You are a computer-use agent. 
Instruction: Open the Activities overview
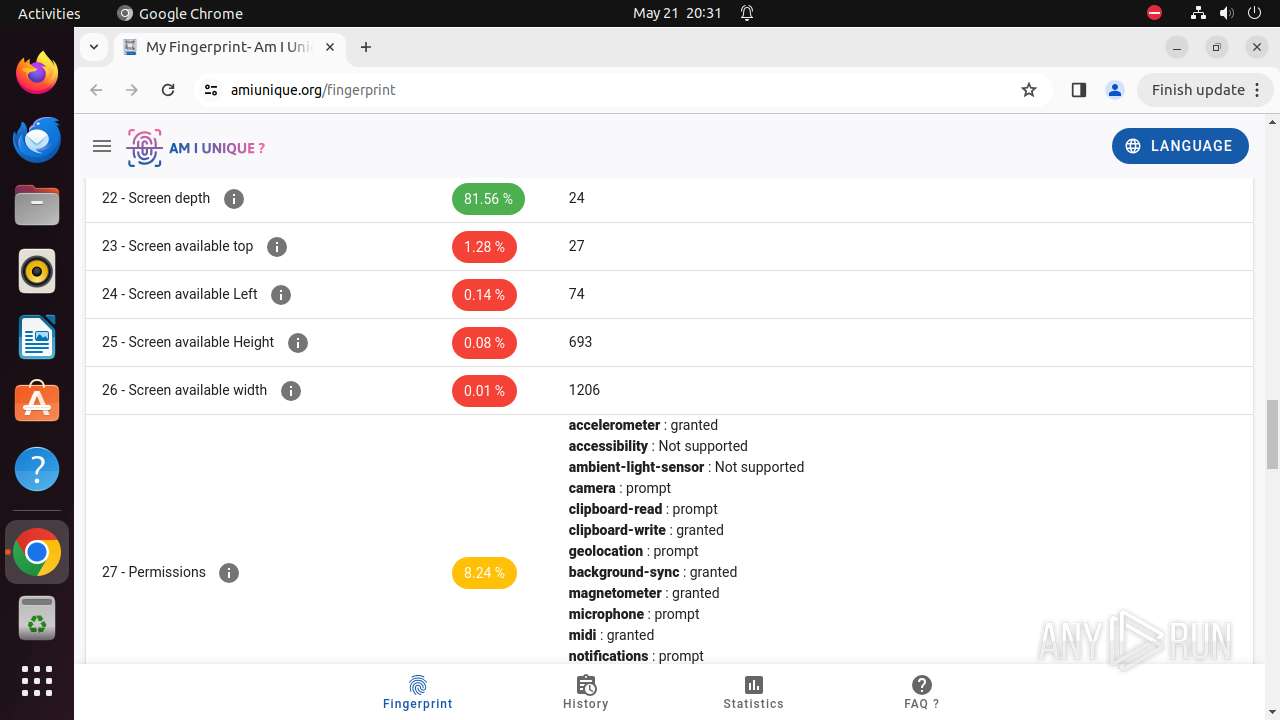[49, 13]
